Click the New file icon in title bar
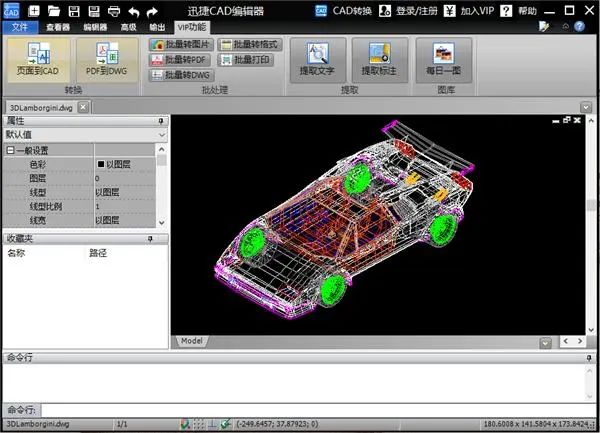The height and width of the screenshot is (433, 600). point(34,11)
